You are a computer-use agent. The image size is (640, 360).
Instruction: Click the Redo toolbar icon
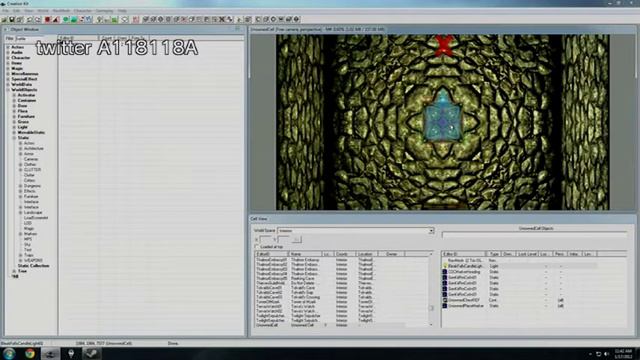tap(38, 19)
